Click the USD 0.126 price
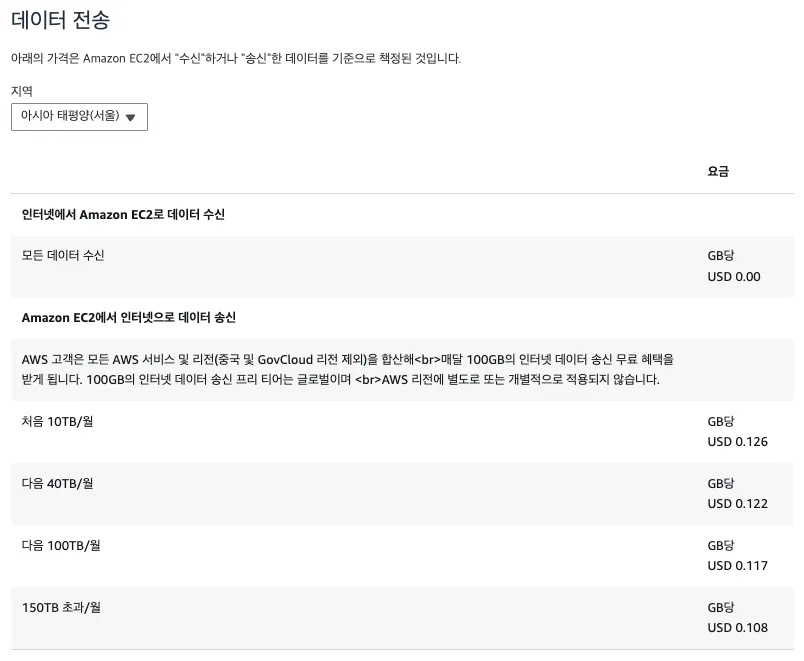The height and width of the screenshot is (661, 804). 737,442
